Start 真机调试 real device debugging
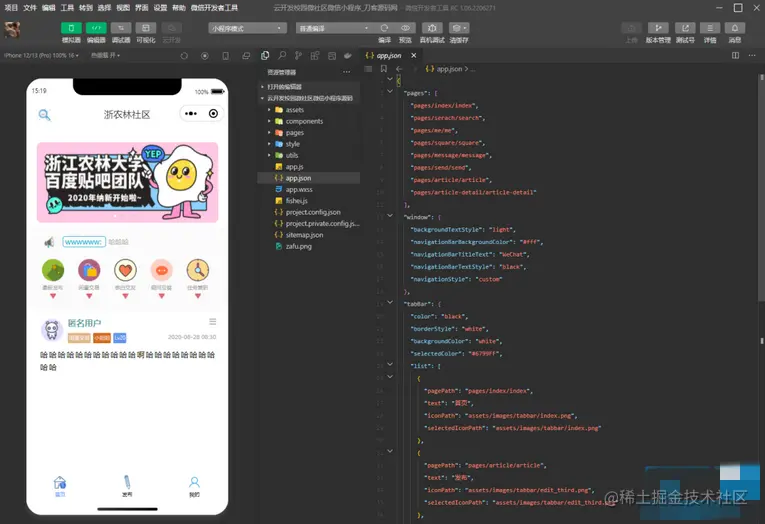The image size is (765, 524). [432, 28]
